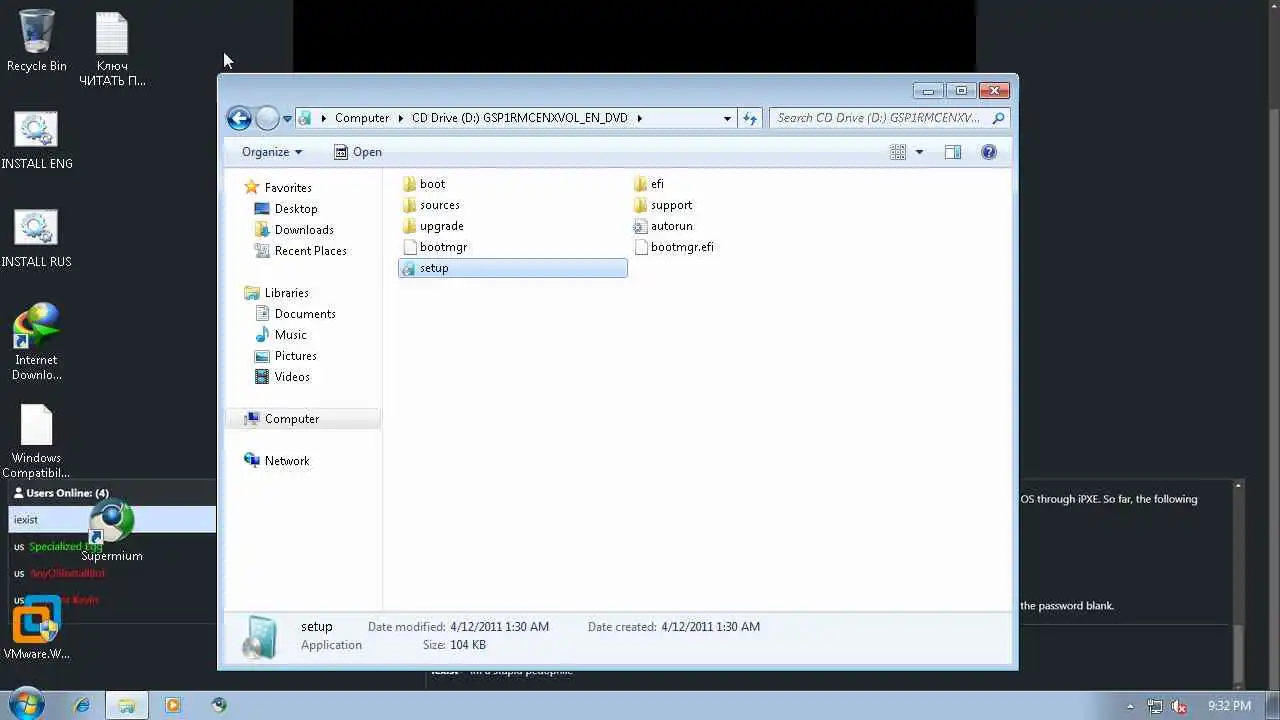Image resolution: width=1280 pixels, height=720 pixels.
Task: Select the support folder
Action: tap(663, 205)
